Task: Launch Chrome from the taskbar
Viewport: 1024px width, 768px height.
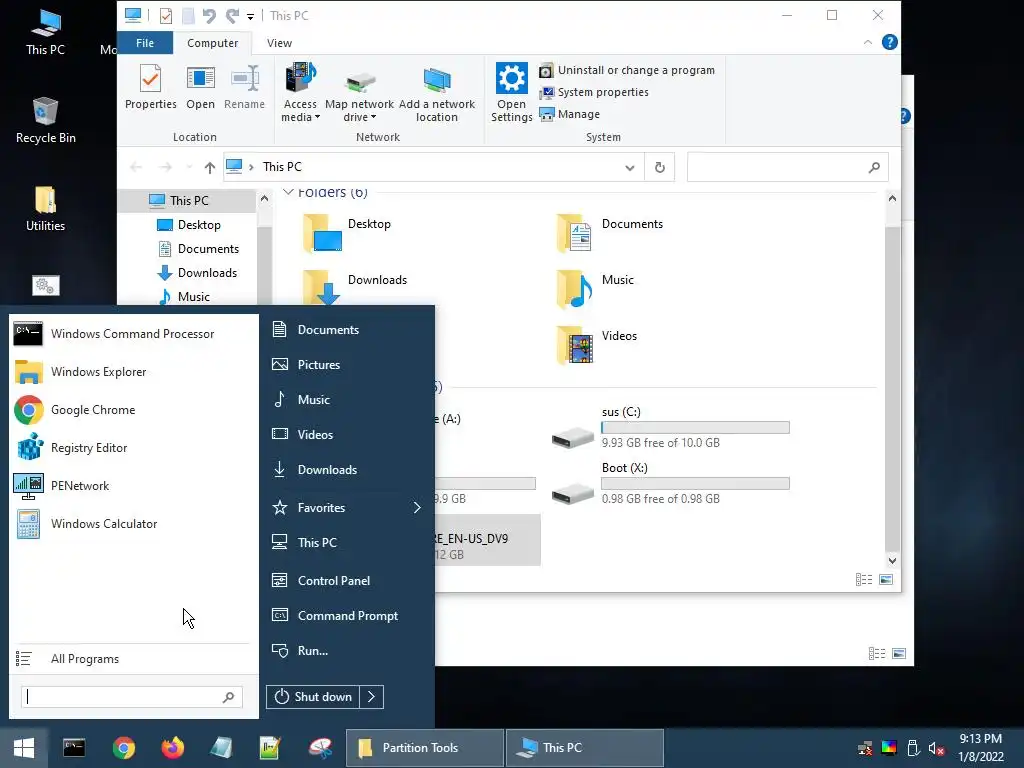Action: [x=123, y=748]
